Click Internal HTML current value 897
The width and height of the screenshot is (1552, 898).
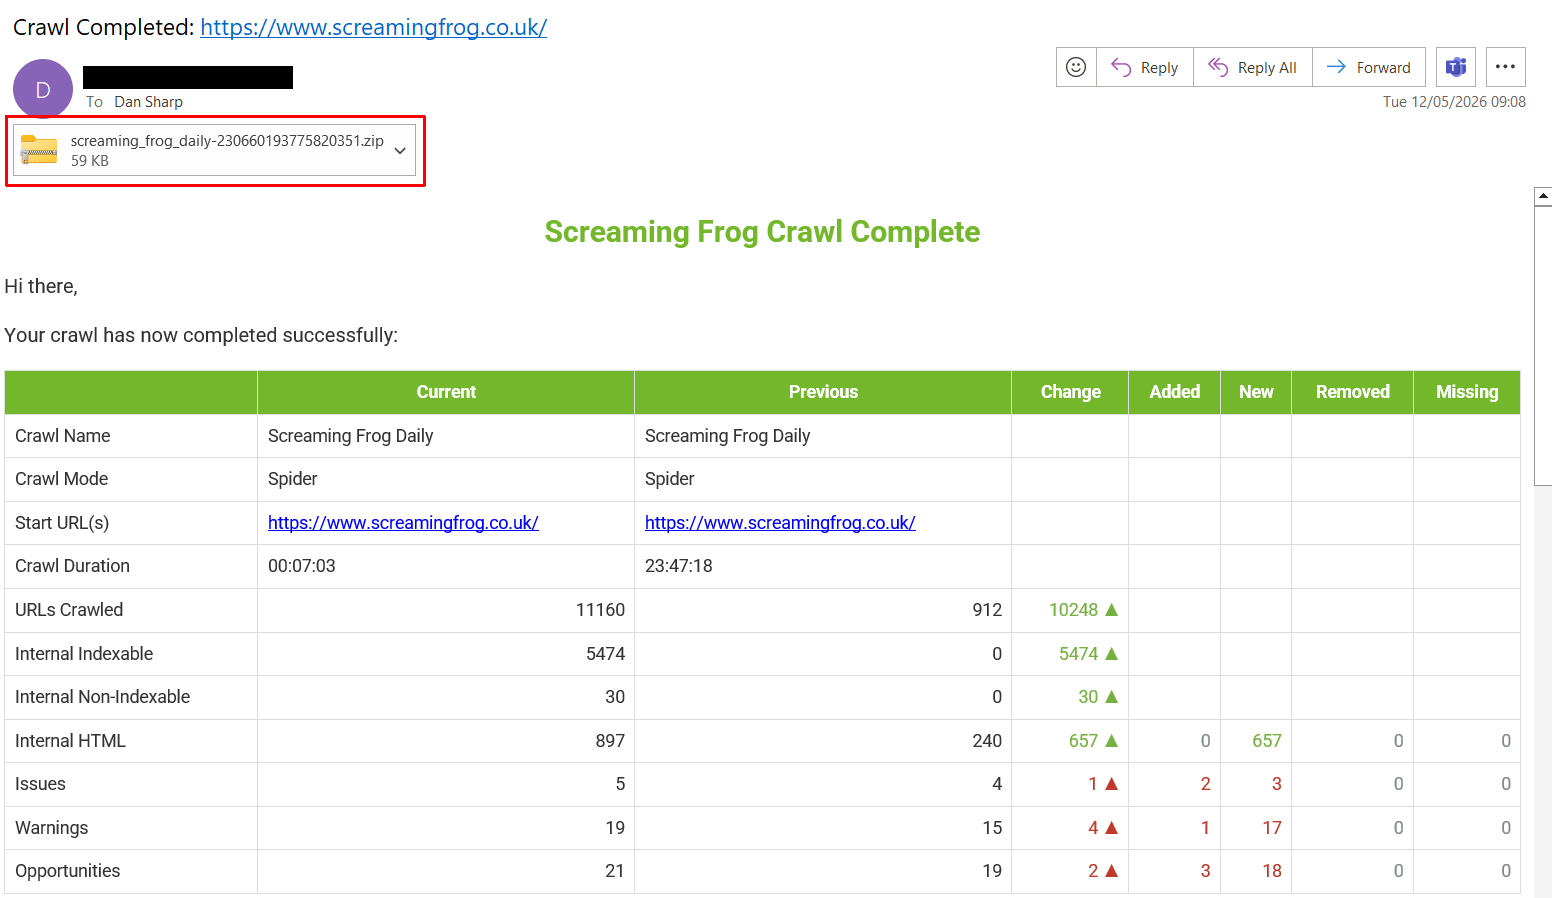[x=610, y=741]
